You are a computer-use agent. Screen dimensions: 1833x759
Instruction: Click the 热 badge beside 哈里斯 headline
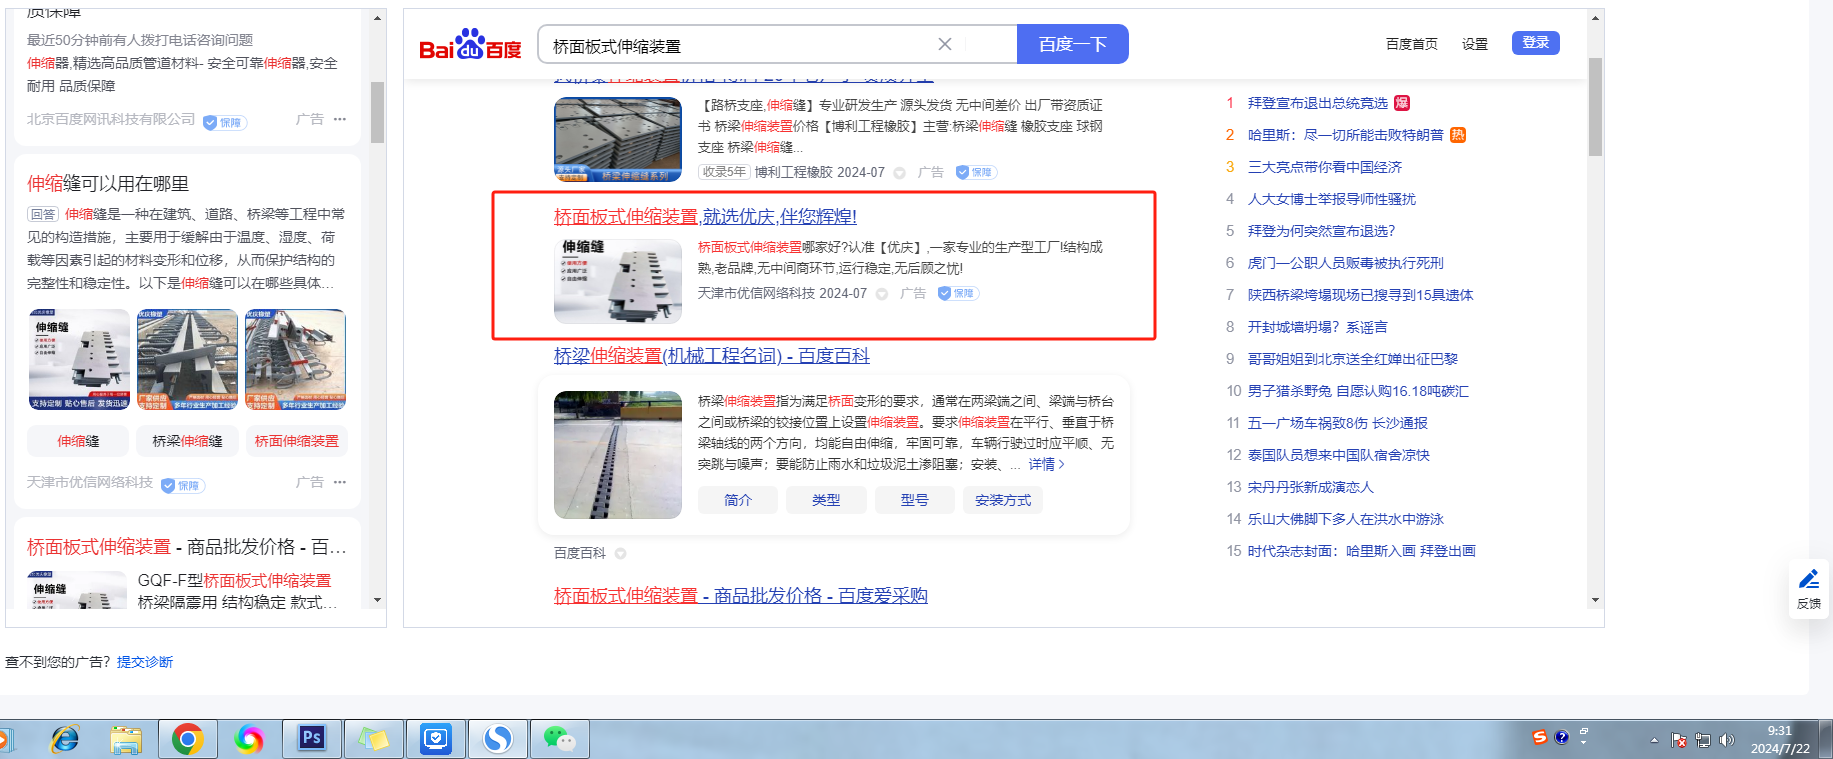[x=1458, y=135]
